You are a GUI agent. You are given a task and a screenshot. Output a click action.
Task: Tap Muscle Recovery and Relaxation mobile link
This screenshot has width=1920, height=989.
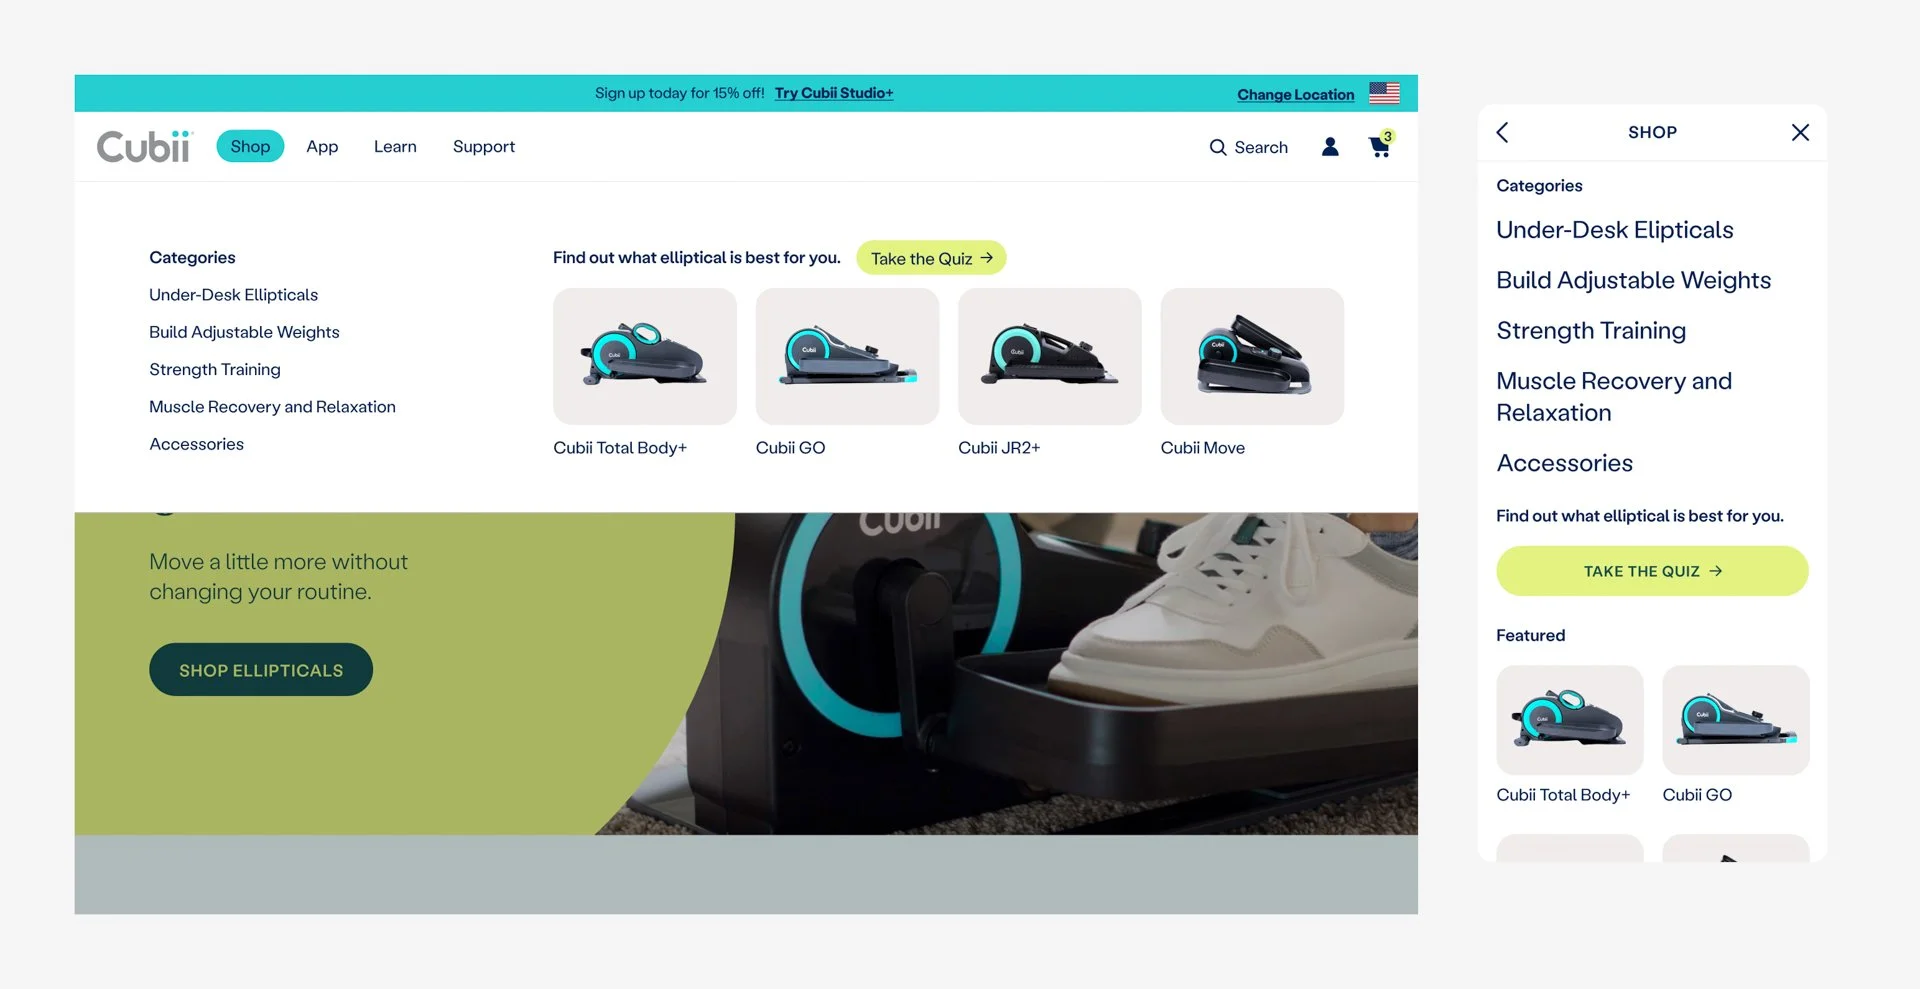tap(1614, 397)
